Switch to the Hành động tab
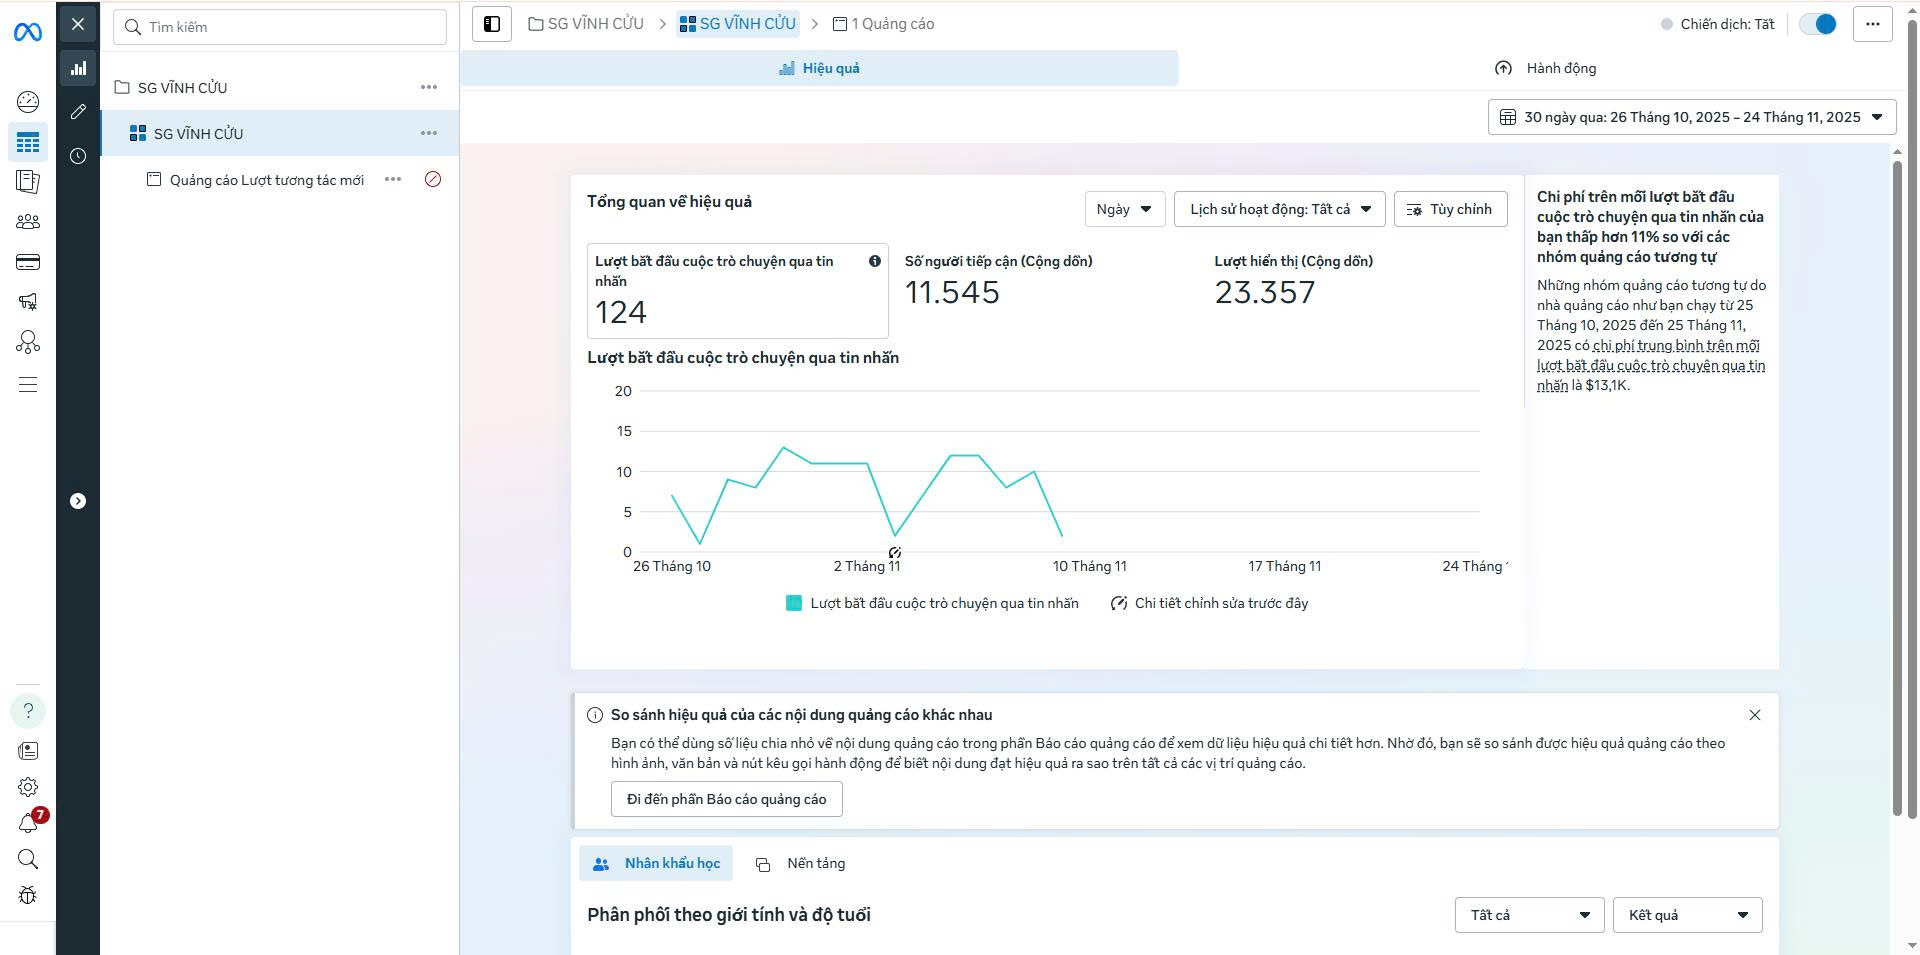Viewport: 1920px width, 955px height. [1546, 68]
